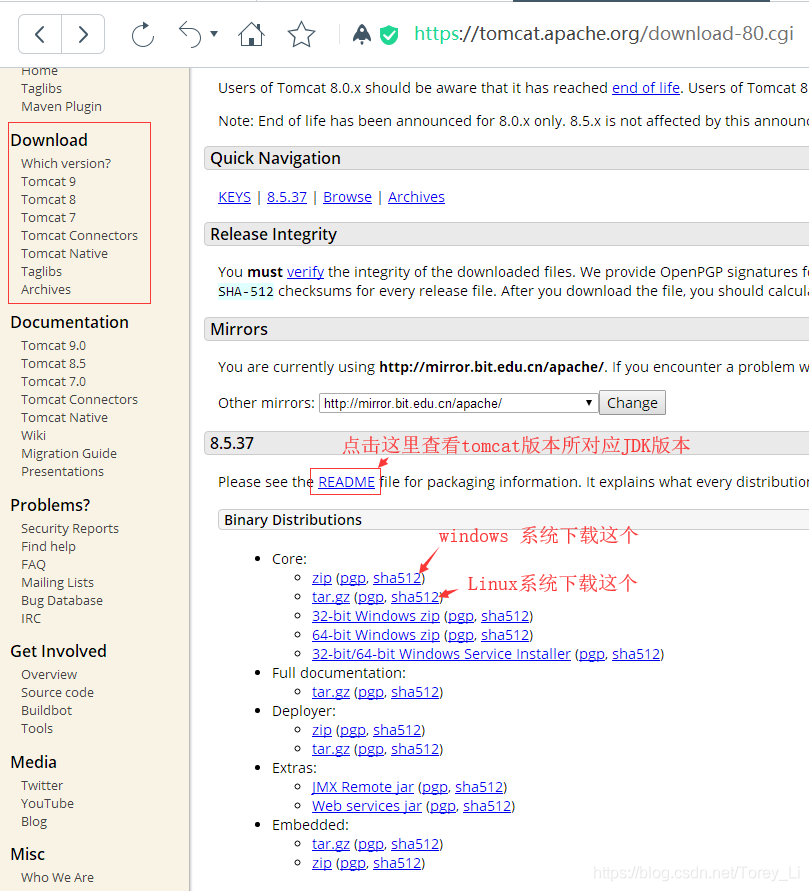The image size is (809, 891).
Task: Bookmark page with star icon
Action: 301,34
